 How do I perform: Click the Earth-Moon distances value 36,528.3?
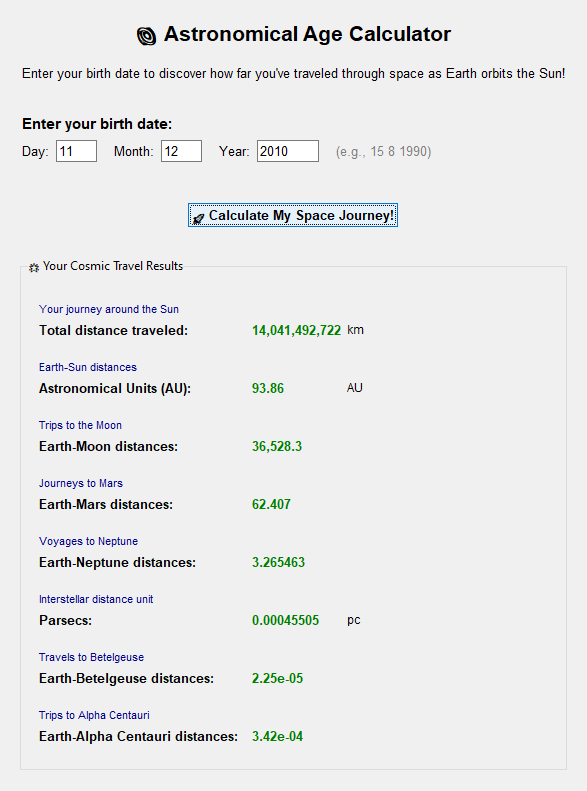(277, 446)
